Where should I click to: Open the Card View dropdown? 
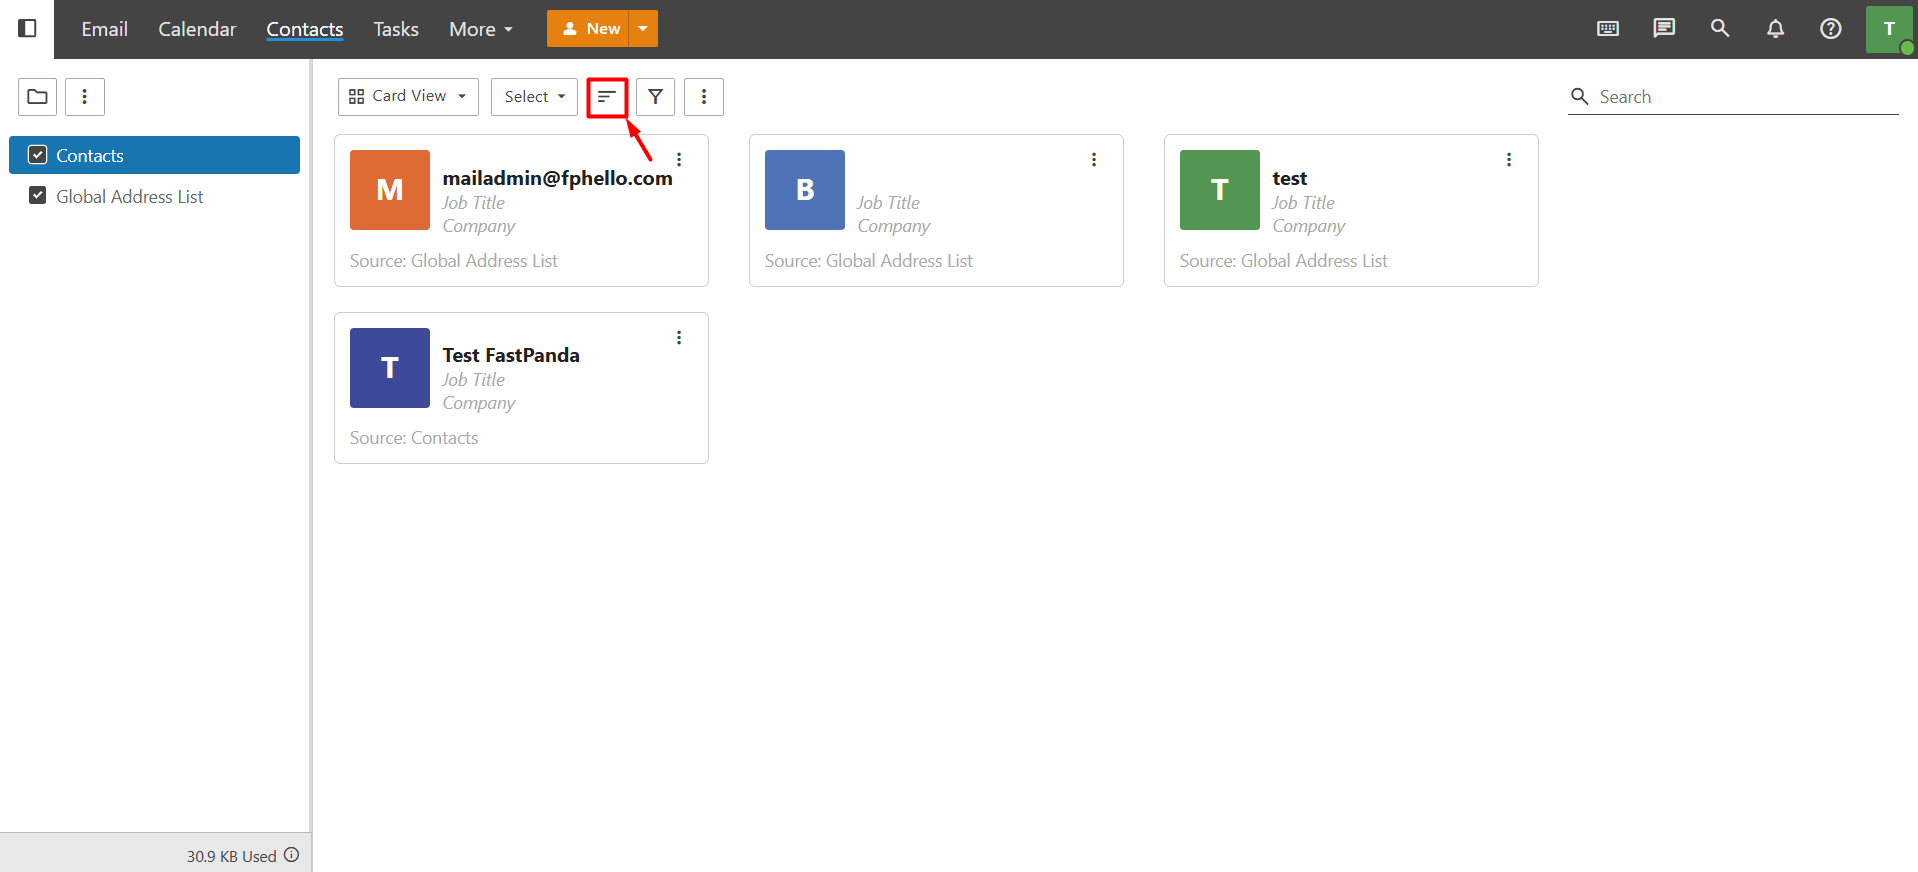pyautogui.click(x=408, y=97)
